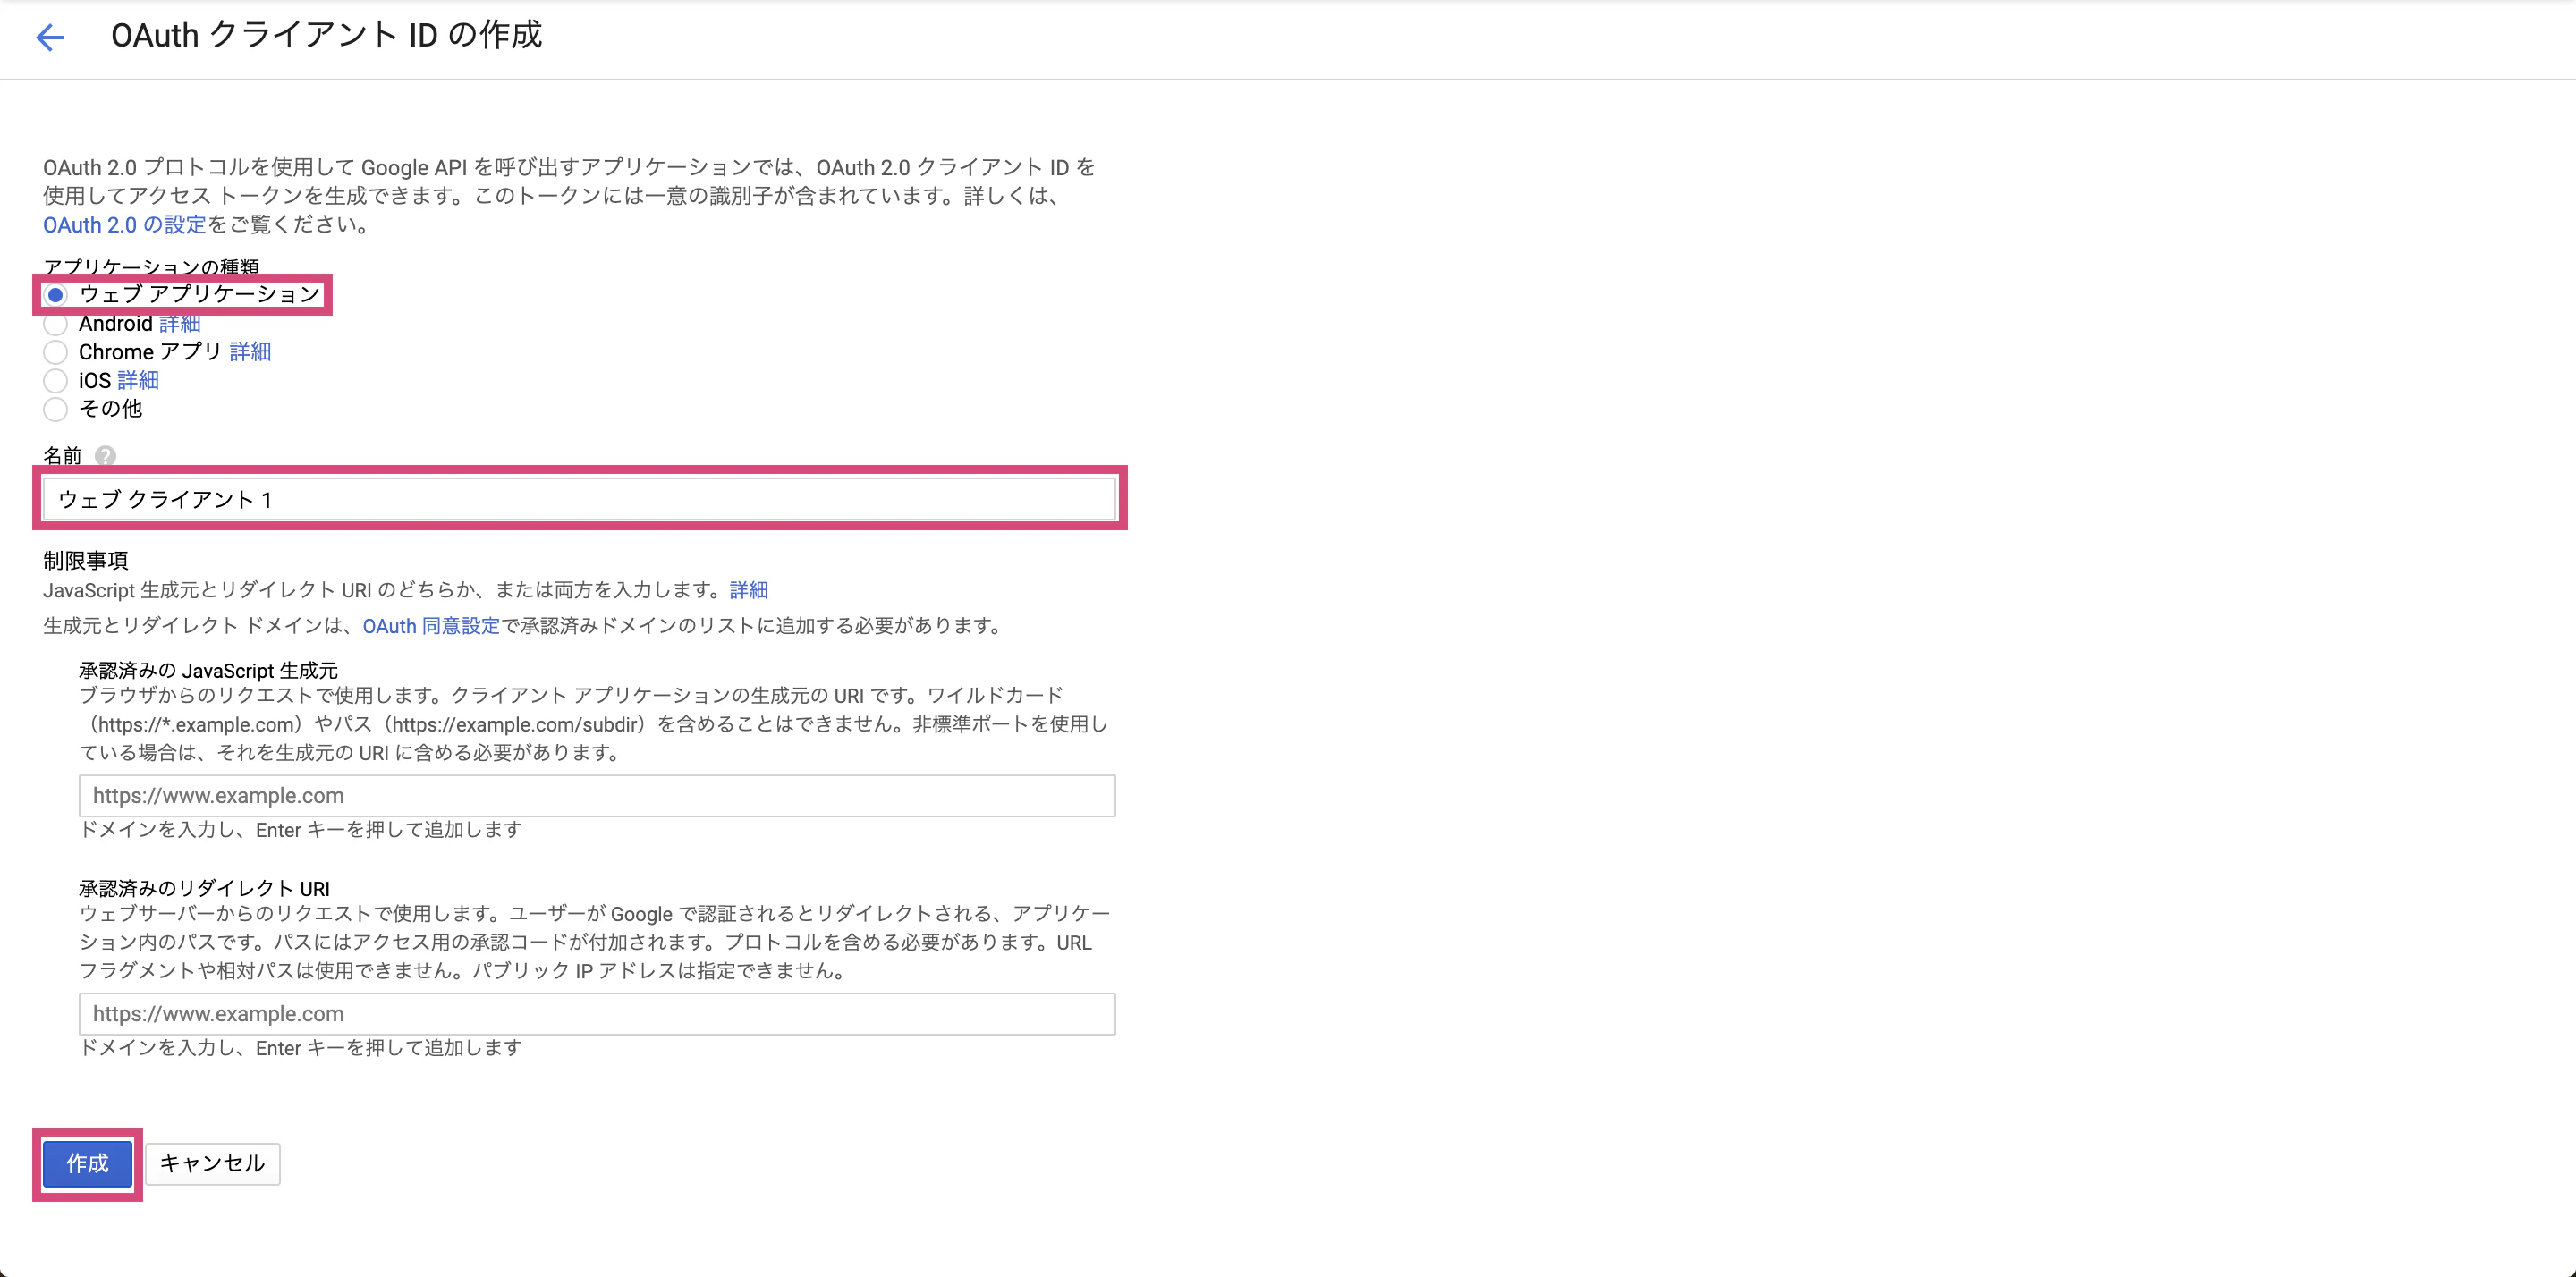Click the 名前 field containing ウェブ クライアント 1
This screenshot has width=2576, height=1277.
tap(579, 499)
